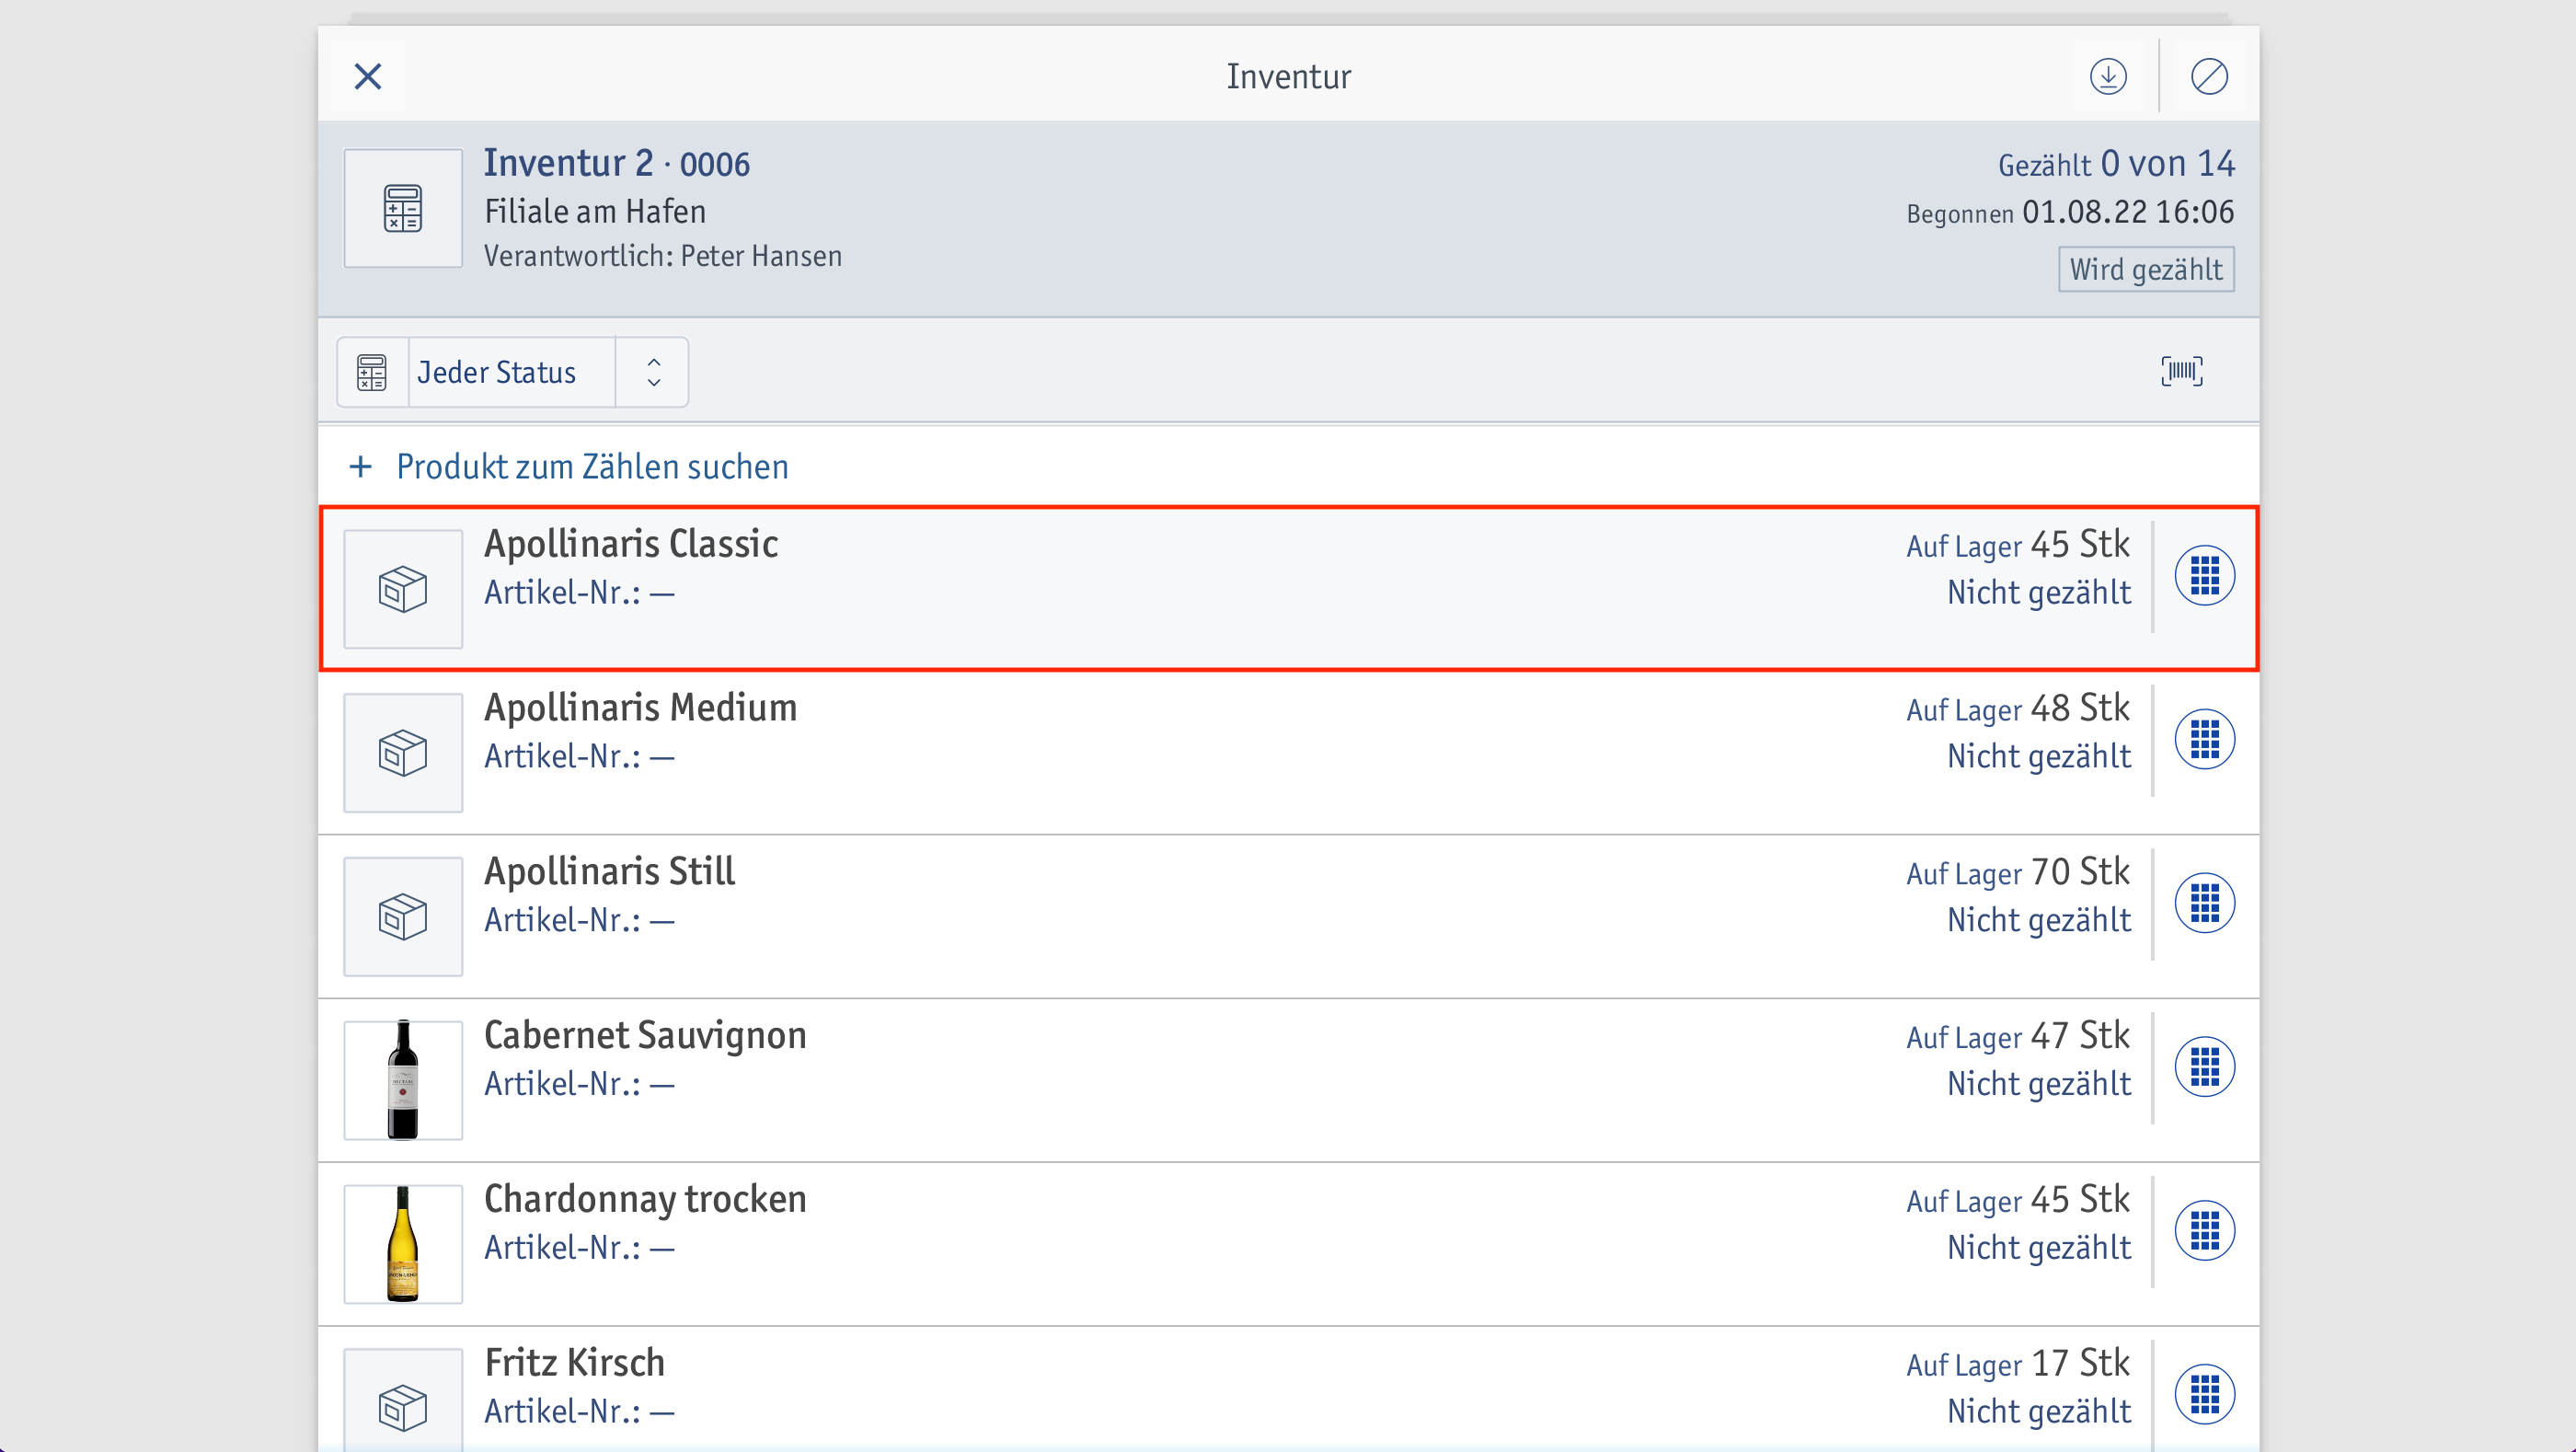The image size is (2576, 1452).
Task: Click the Inventur 2 · 0006 title
Action: (617, 163)
